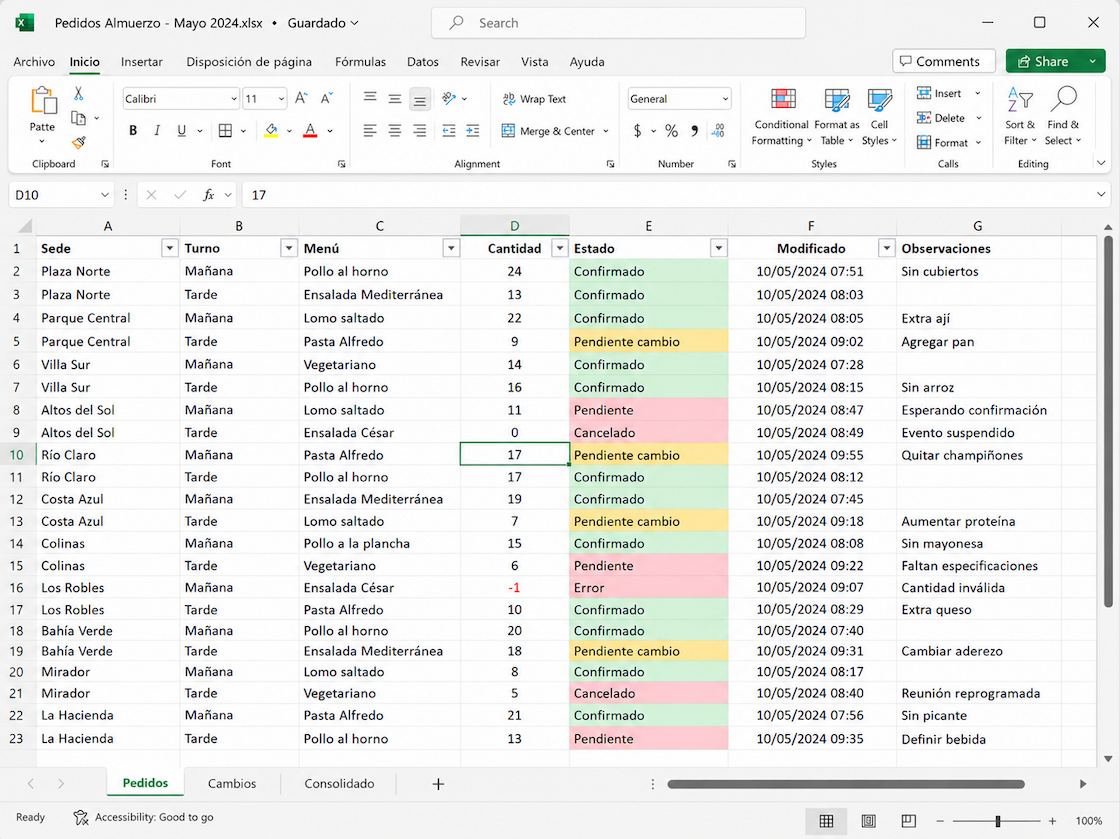Select the Format Painter brush

[79, 142]
